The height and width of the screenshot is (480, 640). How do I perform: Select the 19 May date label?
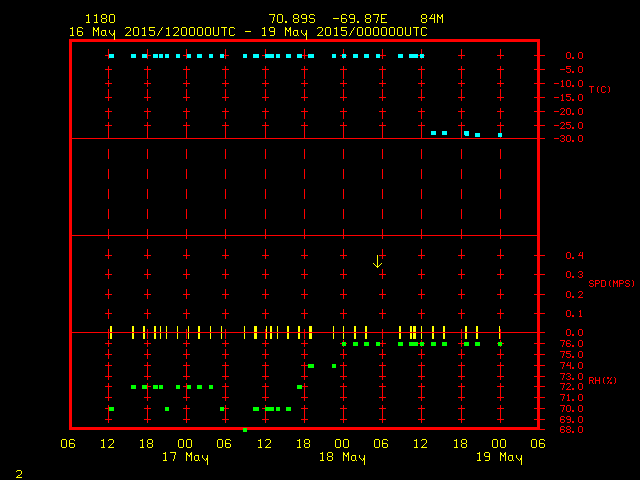point(499,458)
